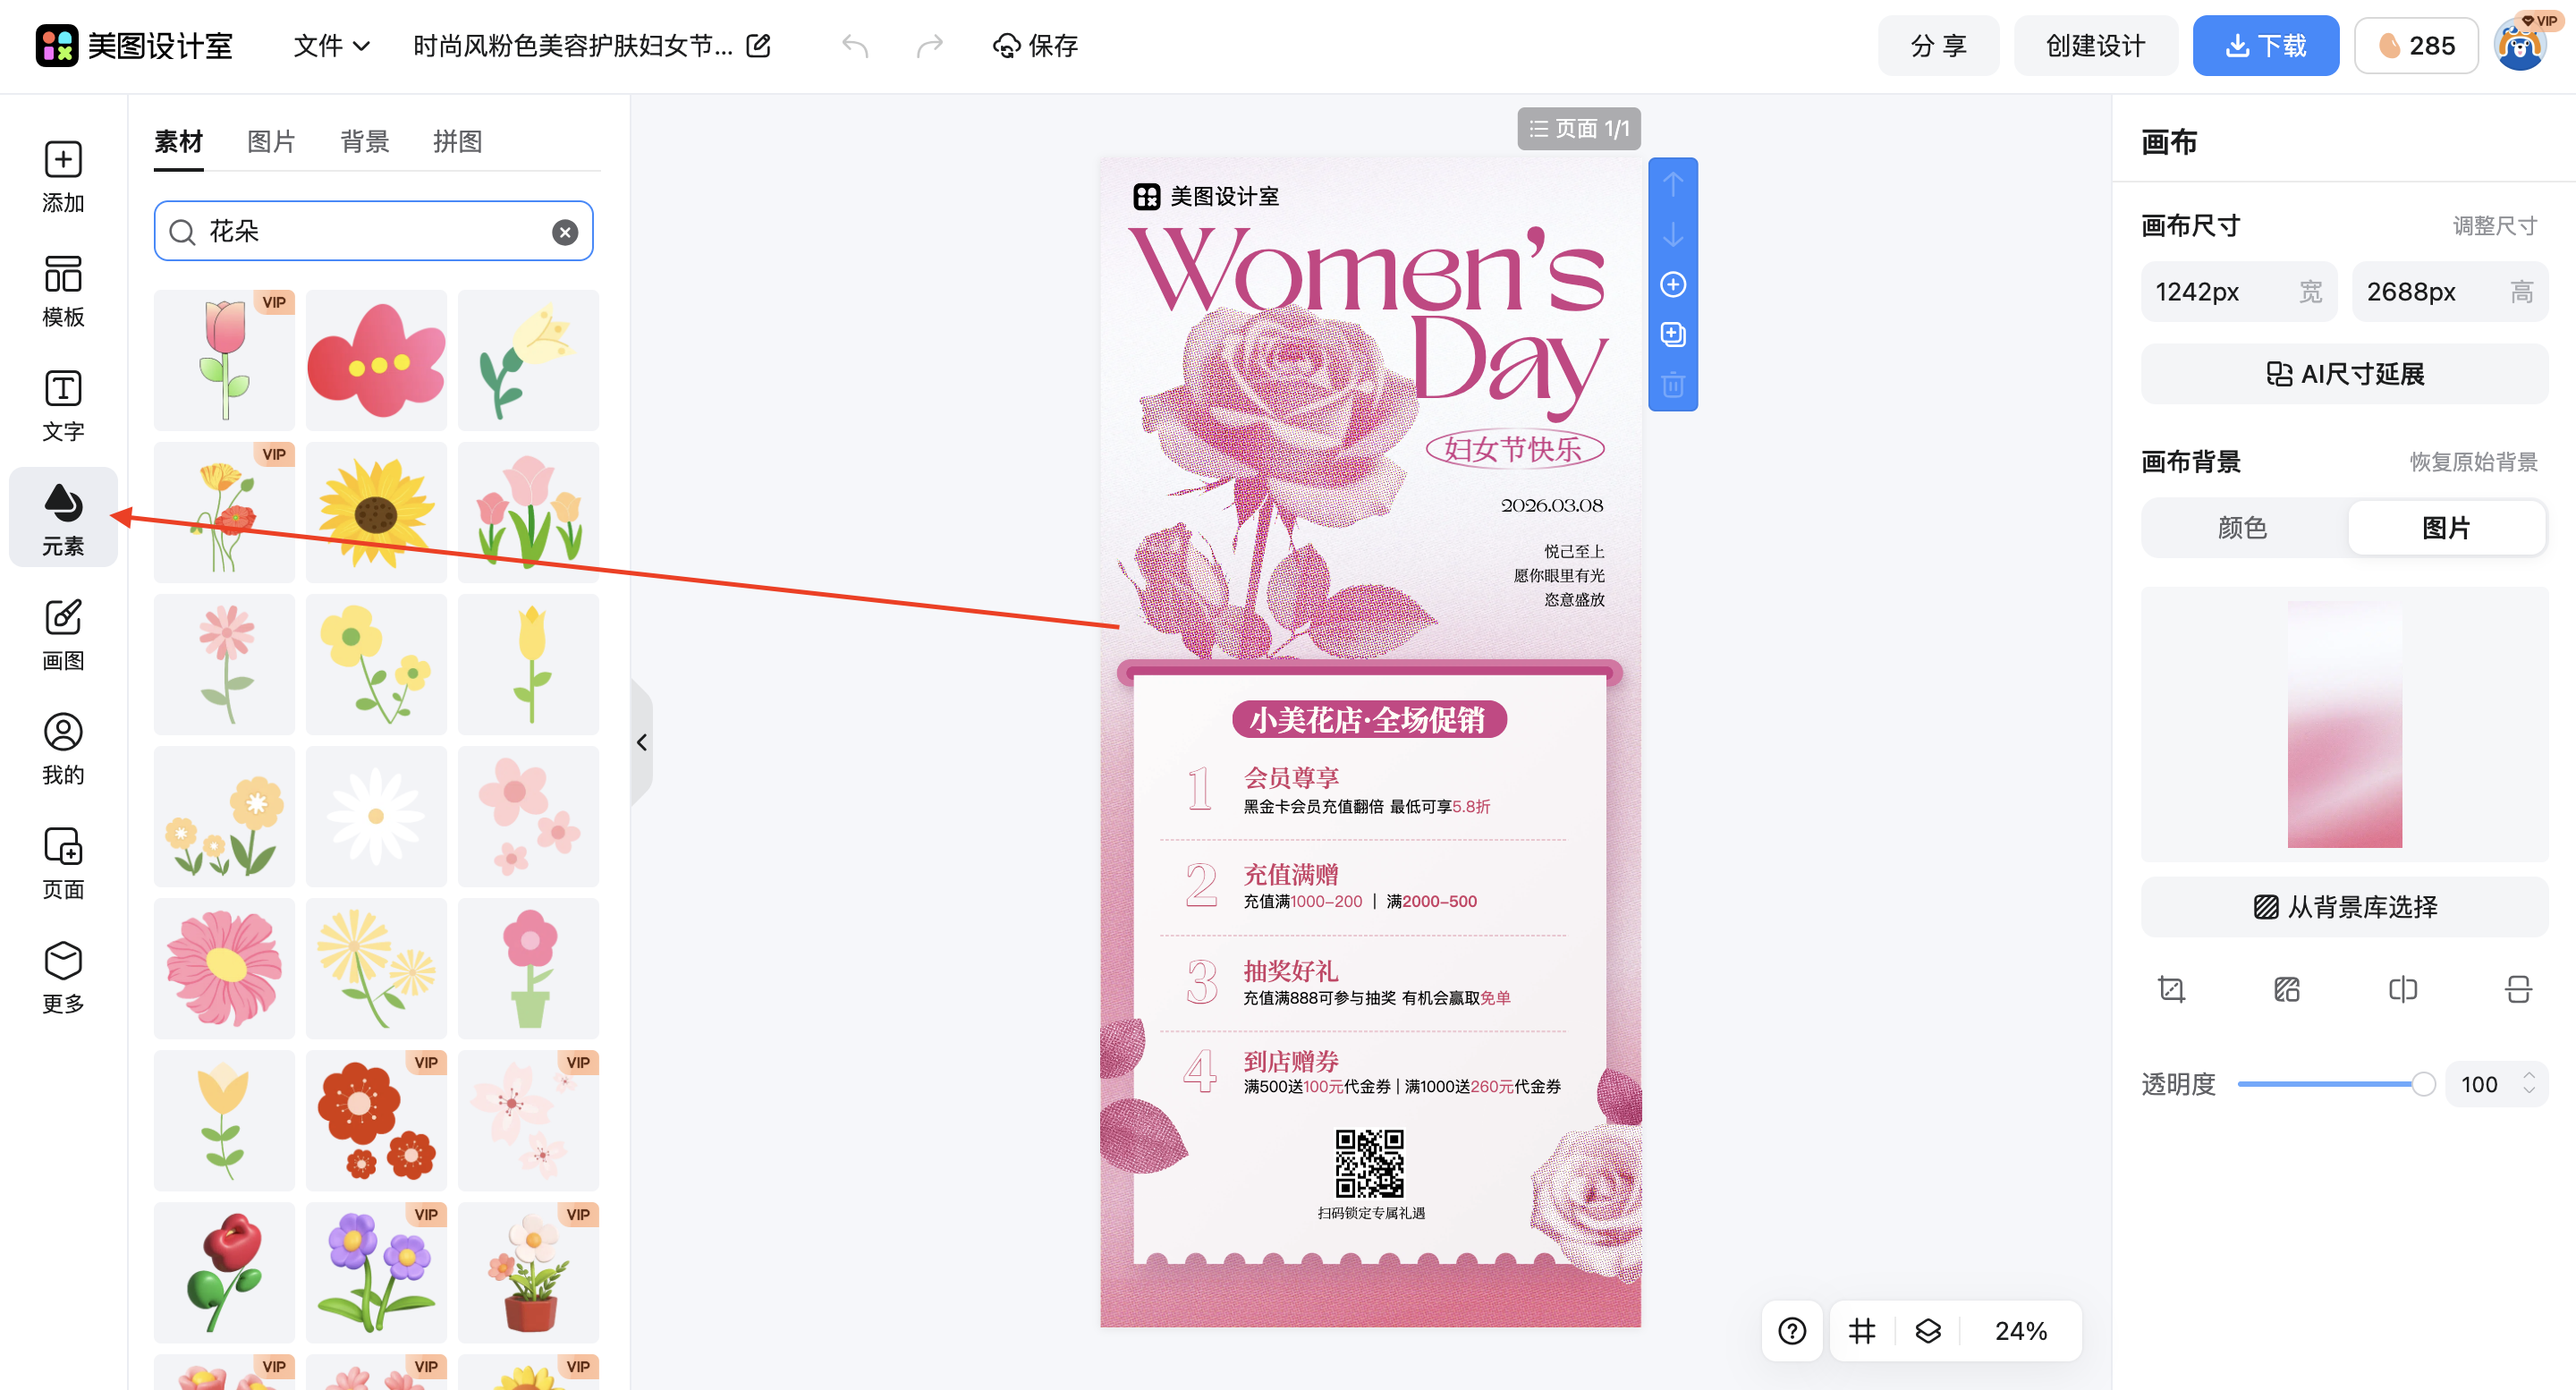Open the 页面 1/1 page list above the canvas
This screenshot has height=1390, width=2576.
point(1580,128)
